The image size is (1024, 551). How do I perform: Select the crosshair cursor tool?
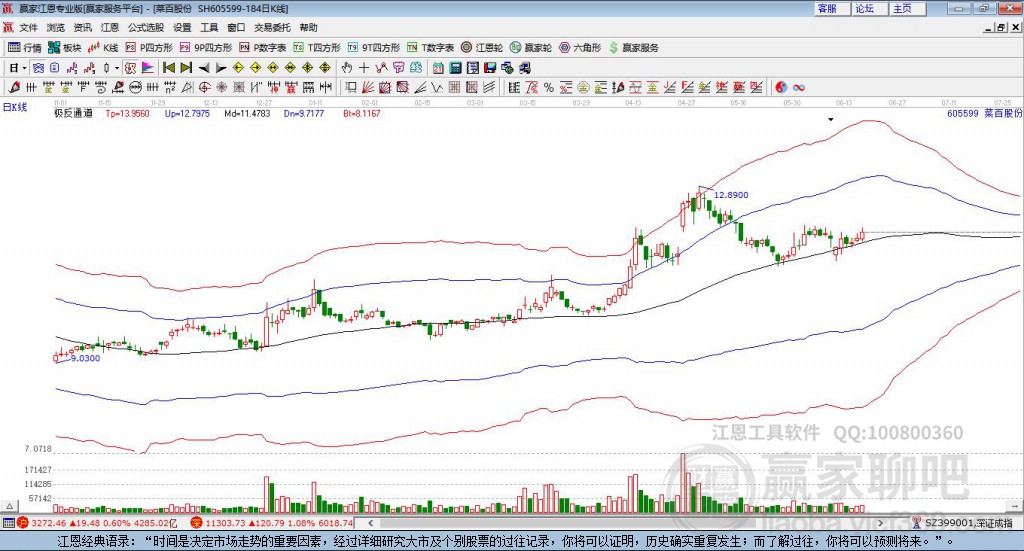364,68
